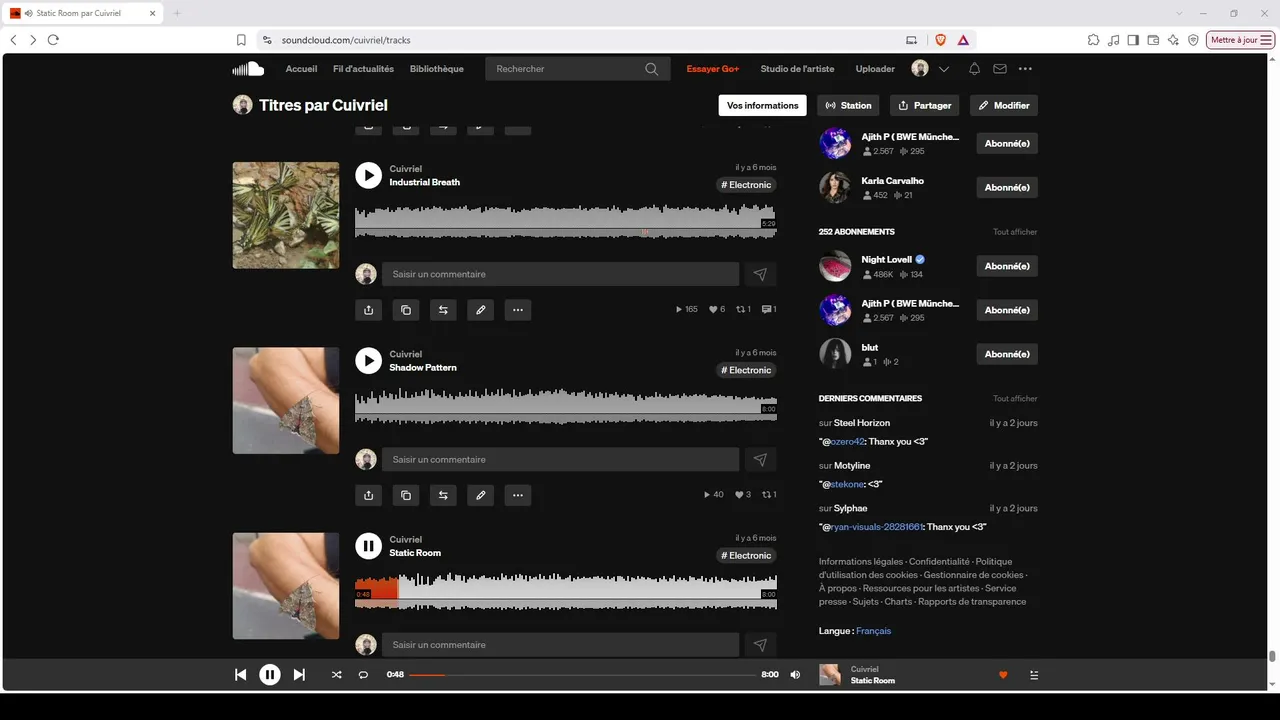Play the Shadow Pattern track
Viewport: 1280px width, 720px height.
tap(368, 361)
